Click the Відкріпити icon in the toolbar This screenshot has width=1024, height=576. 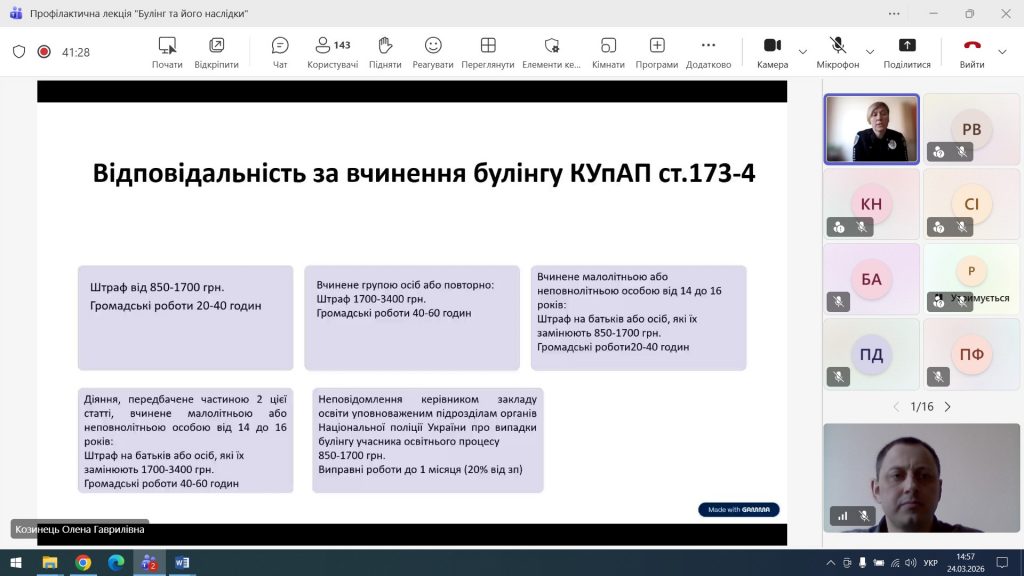(x=216, y=52)
